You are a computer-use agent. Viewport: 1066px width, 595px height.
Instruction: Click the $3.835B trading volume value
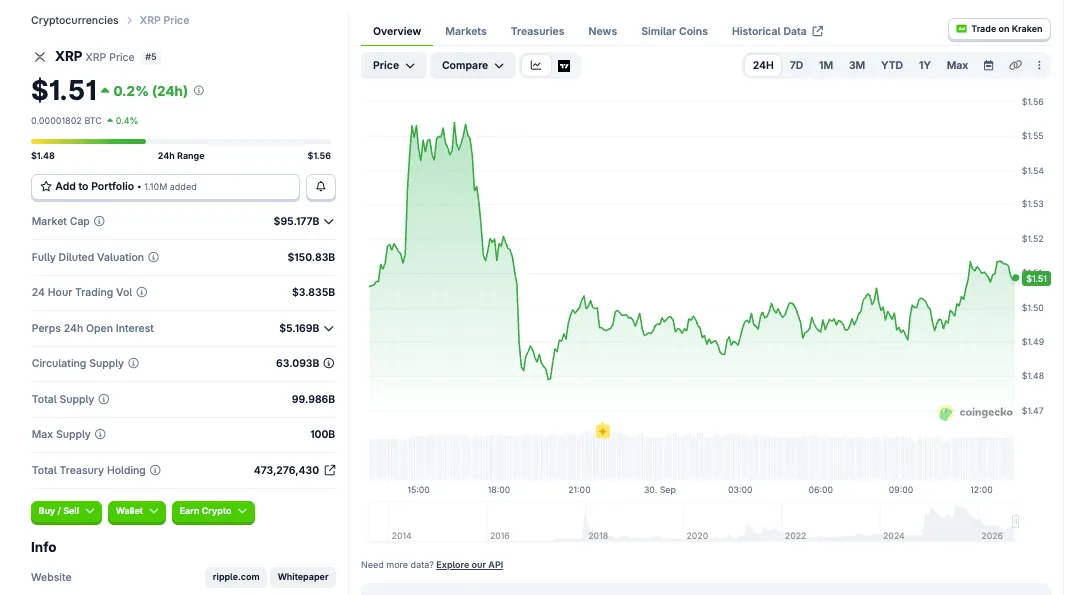313,292
